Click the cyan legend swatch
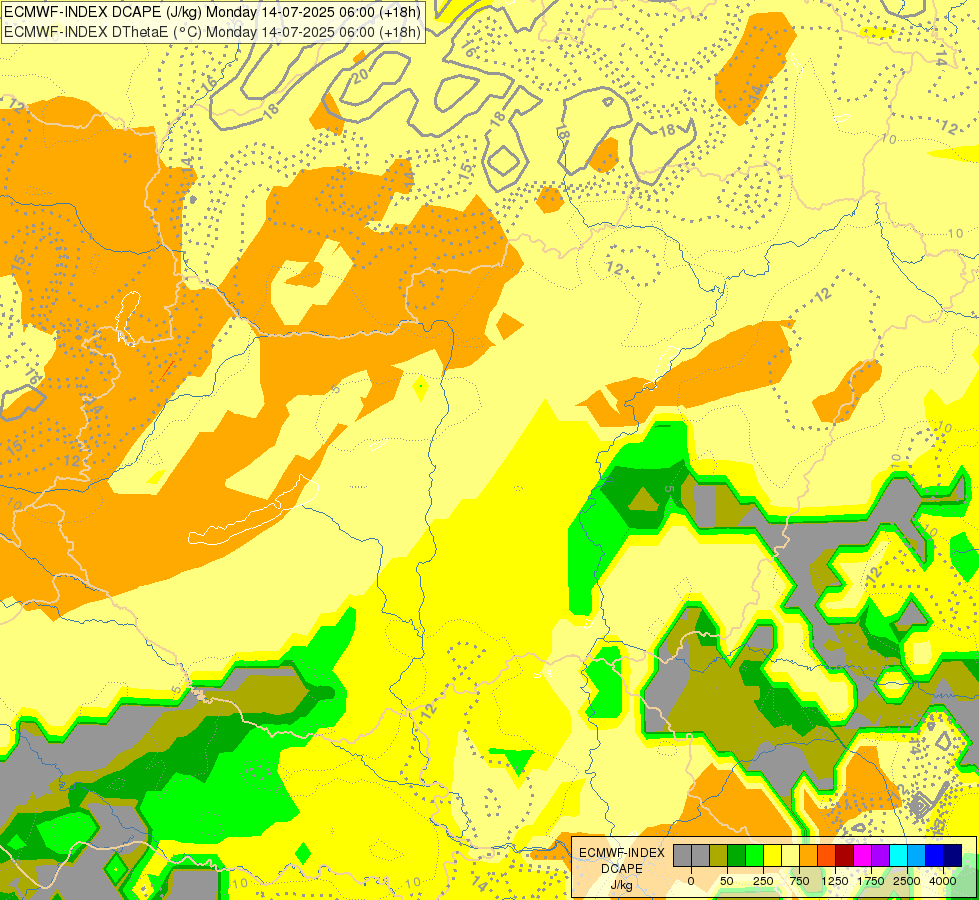This screenshot has height=900, width=979. [898, 855]
